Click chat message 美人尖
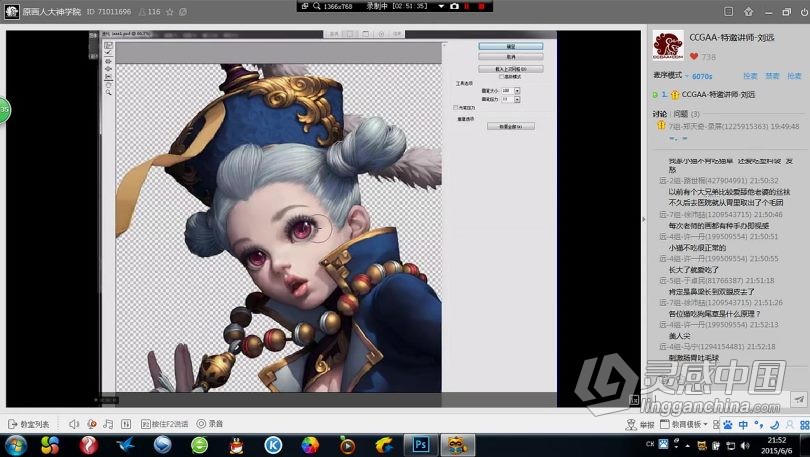 pyautogui.click(x=679, y=336)
